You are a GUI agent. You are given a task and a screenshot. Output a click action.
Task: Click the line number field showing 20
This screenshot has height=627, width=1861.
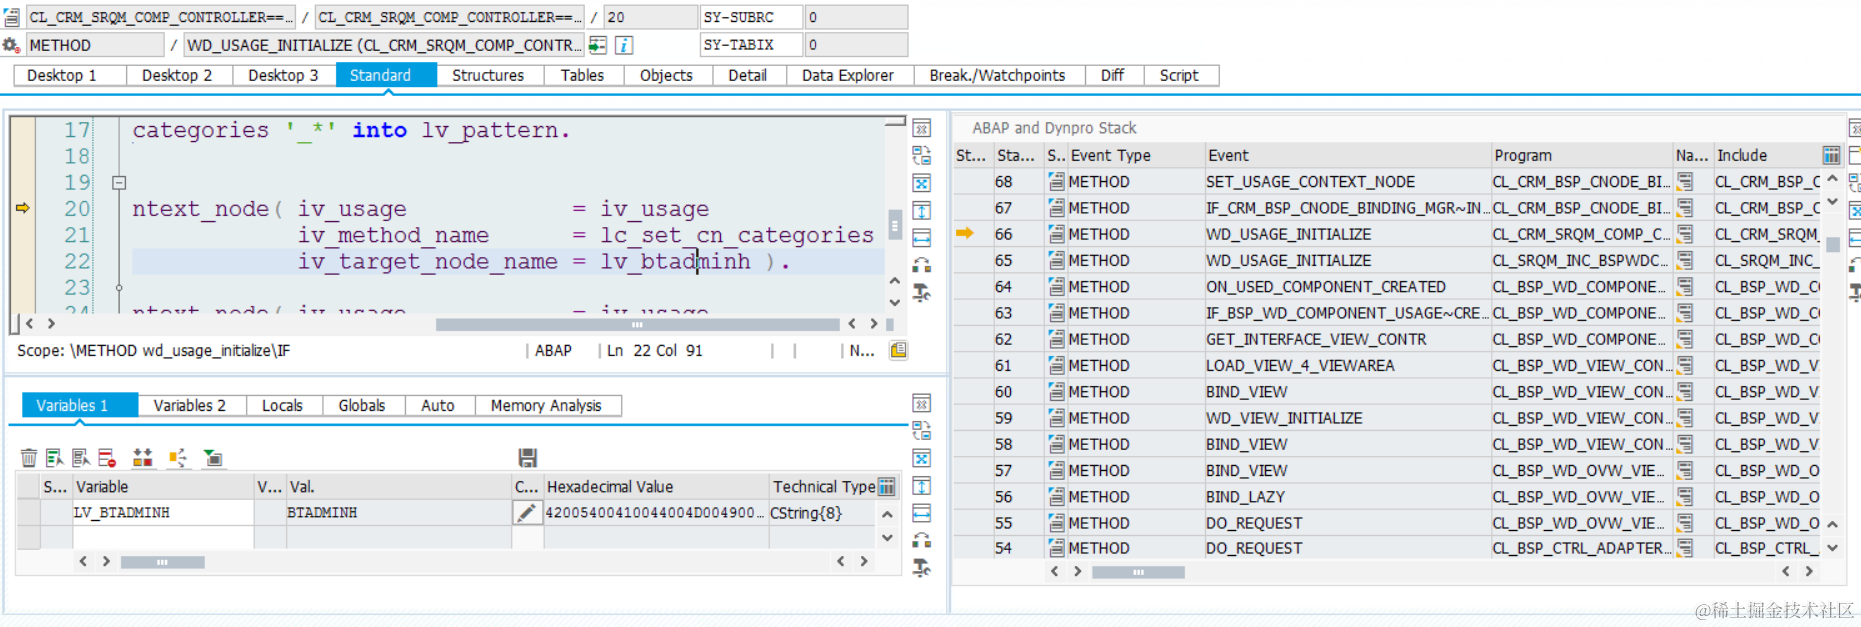pyautogui.click(x=650, y=17)
